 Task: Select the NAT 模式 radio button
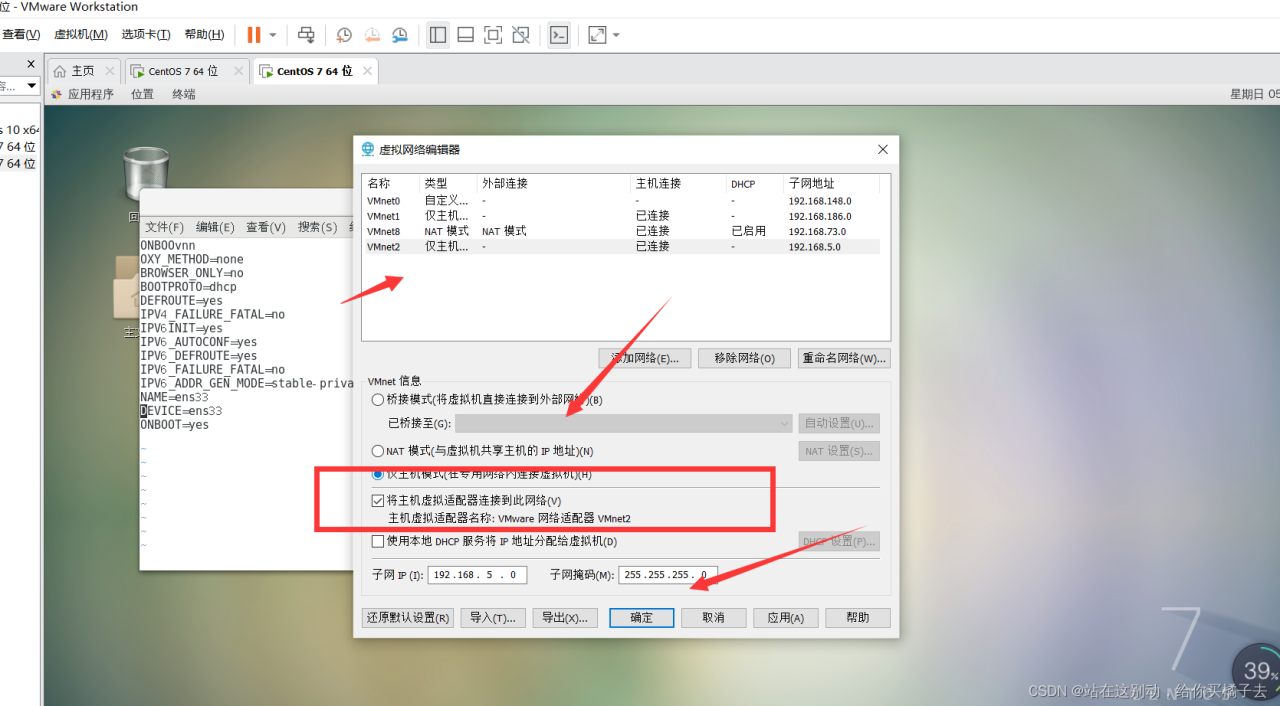click(378, 451)
